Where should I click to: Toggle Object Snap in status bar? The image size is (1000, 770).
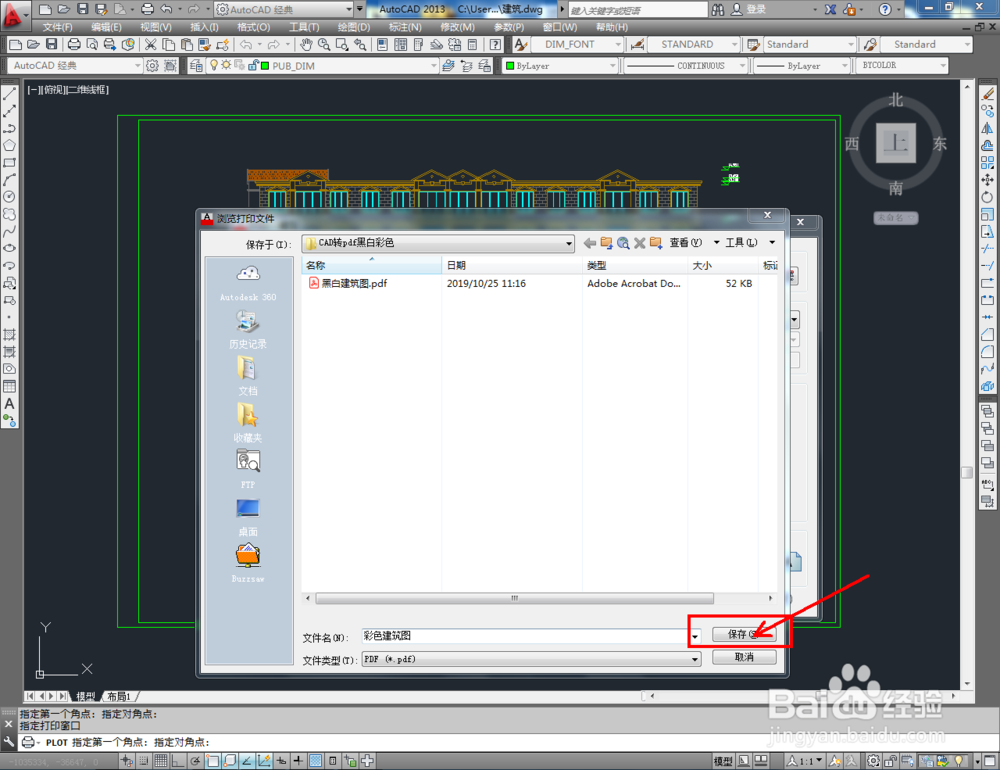tap(212, 760)
